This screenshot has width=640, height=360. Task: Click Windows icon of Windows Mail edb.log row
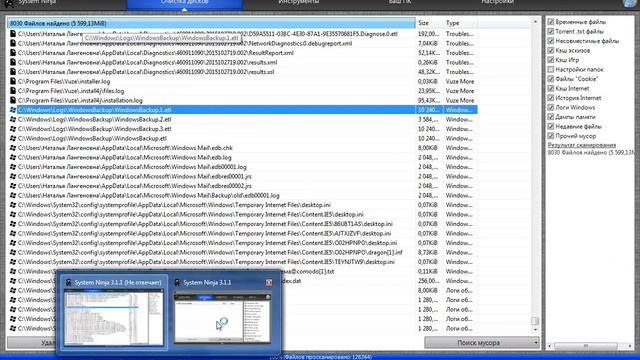tap(13, 157)
